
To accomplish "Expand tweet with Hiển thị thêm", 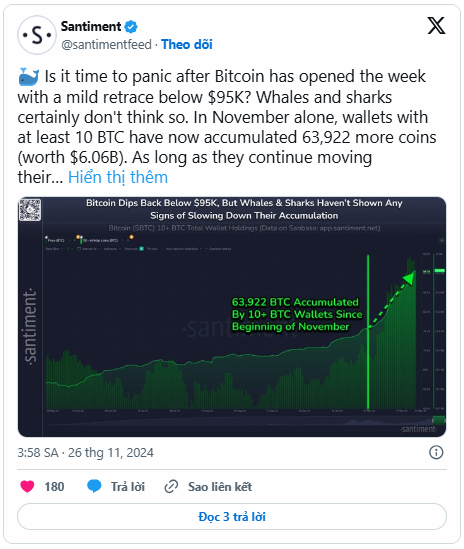I will tap(118, 177).
